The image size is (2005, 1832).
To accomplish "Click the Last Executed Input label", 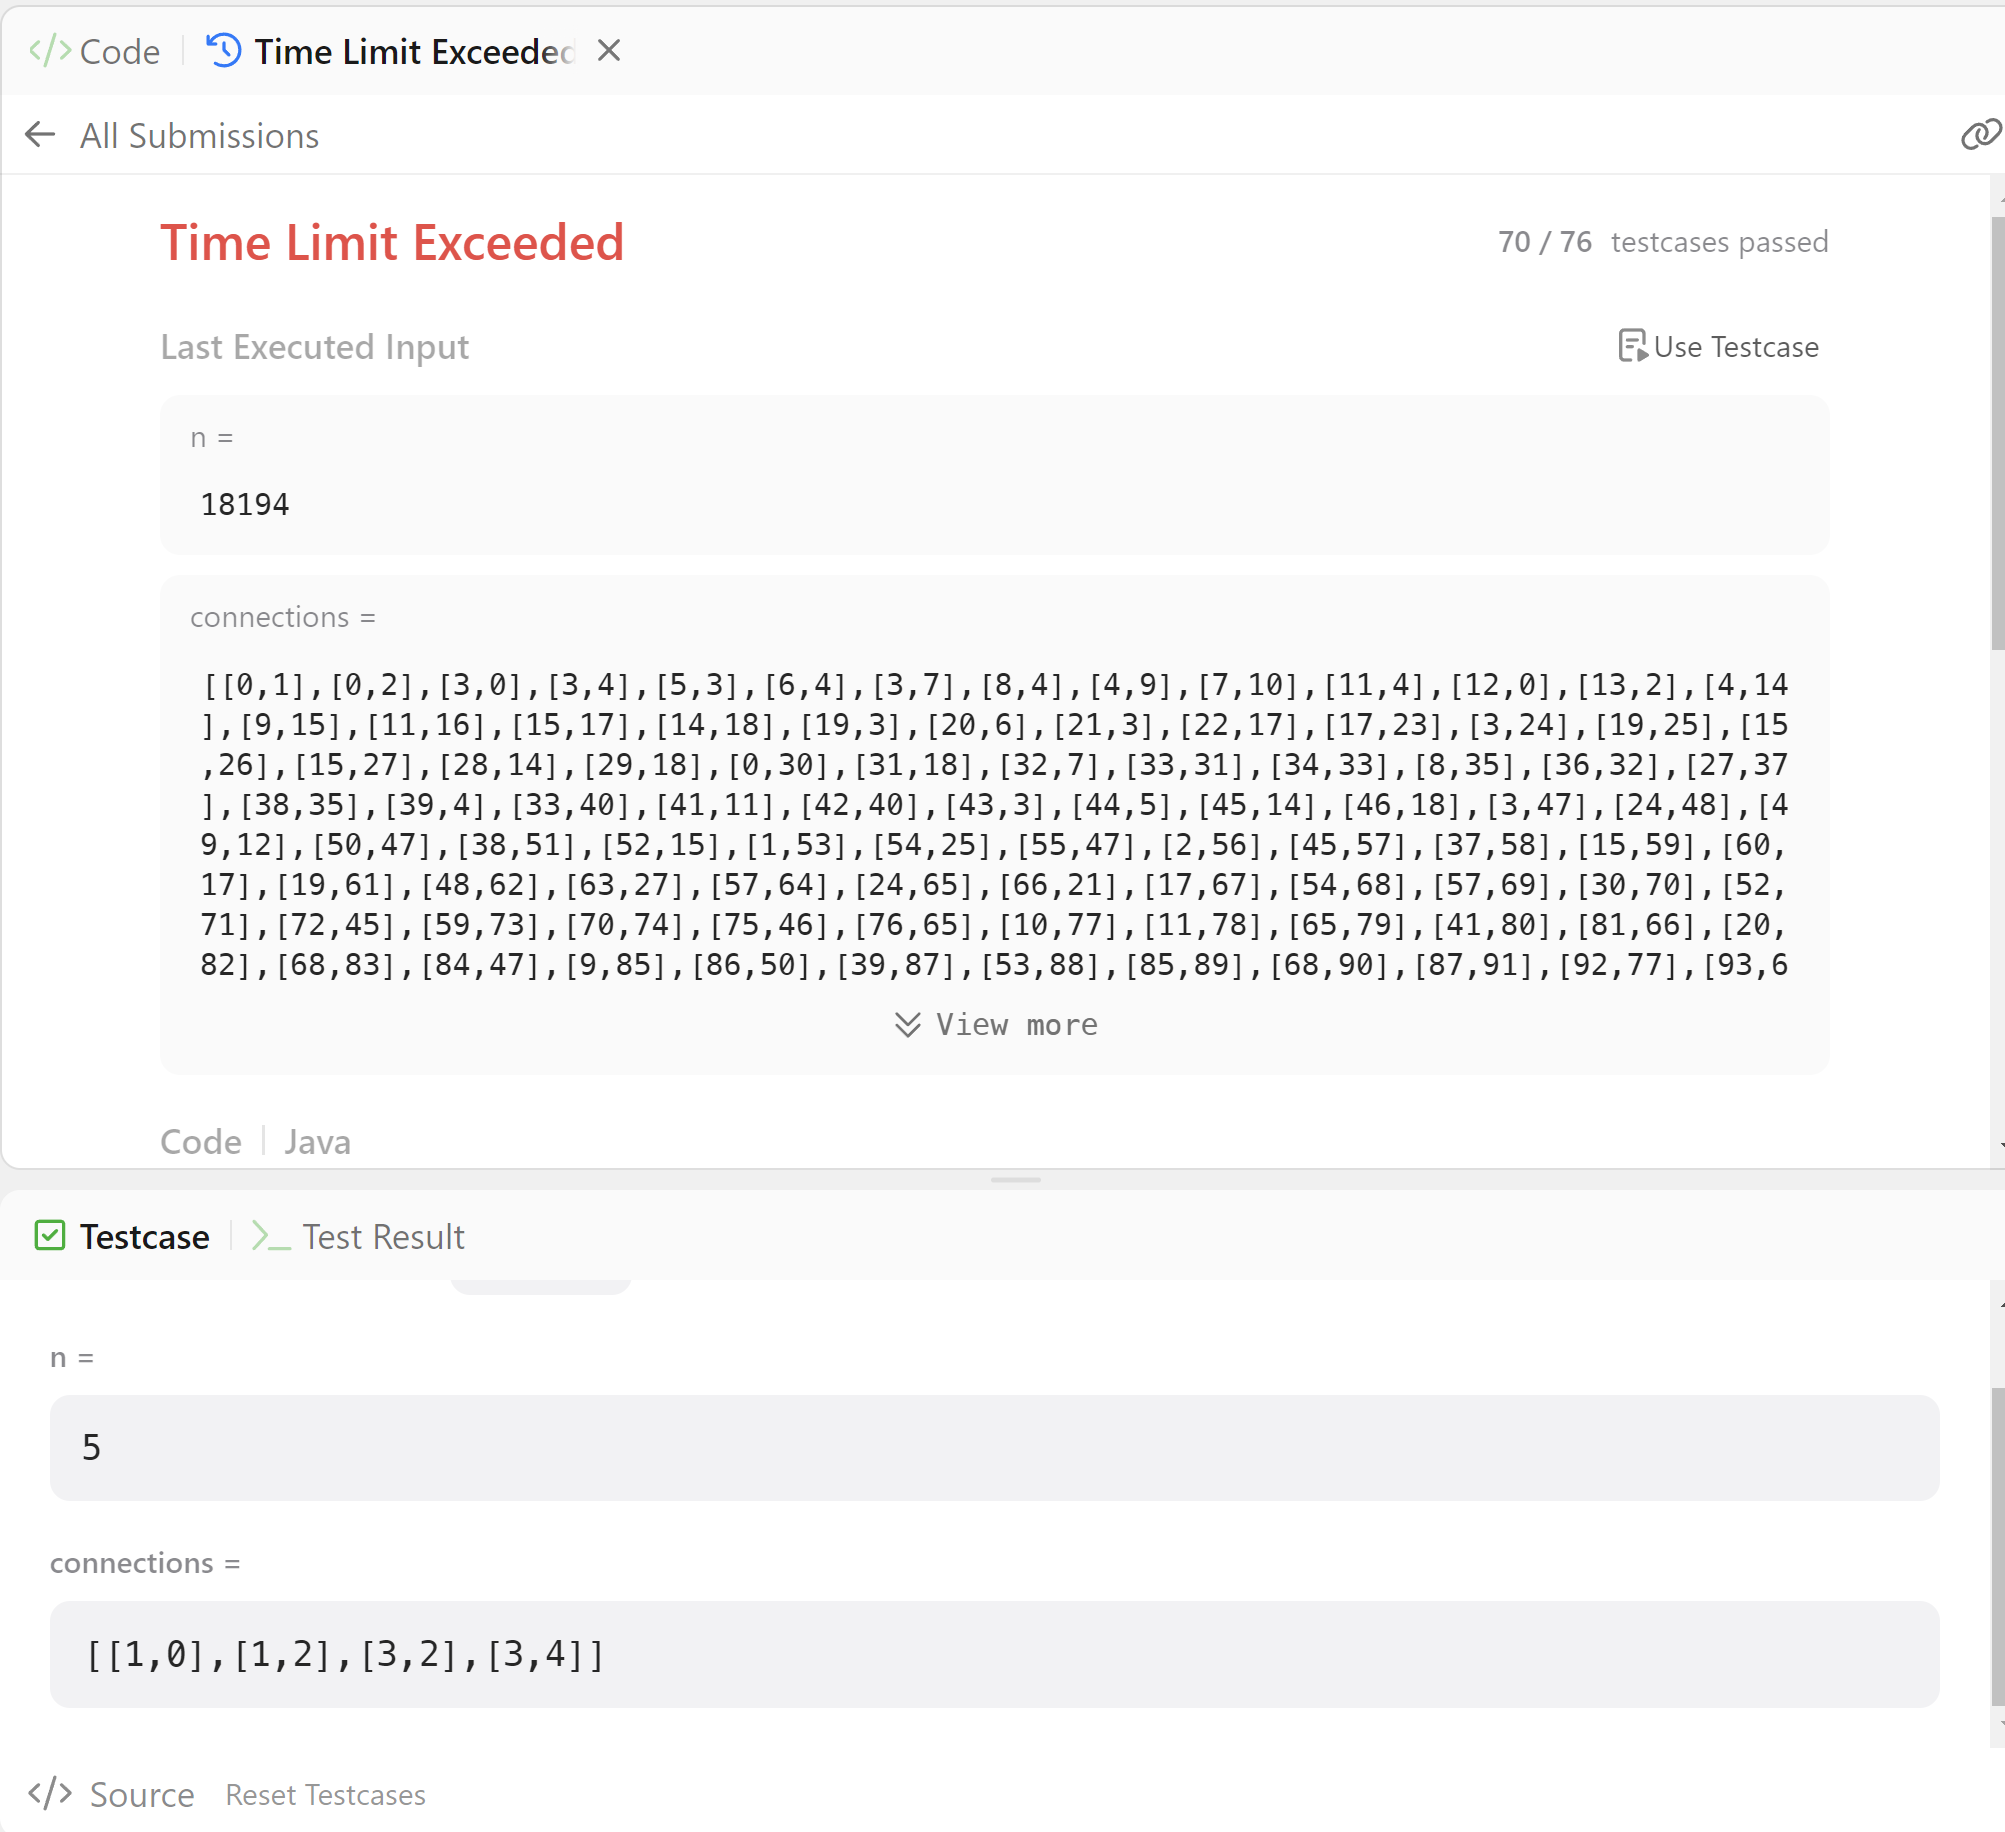I will coord(315,347).
